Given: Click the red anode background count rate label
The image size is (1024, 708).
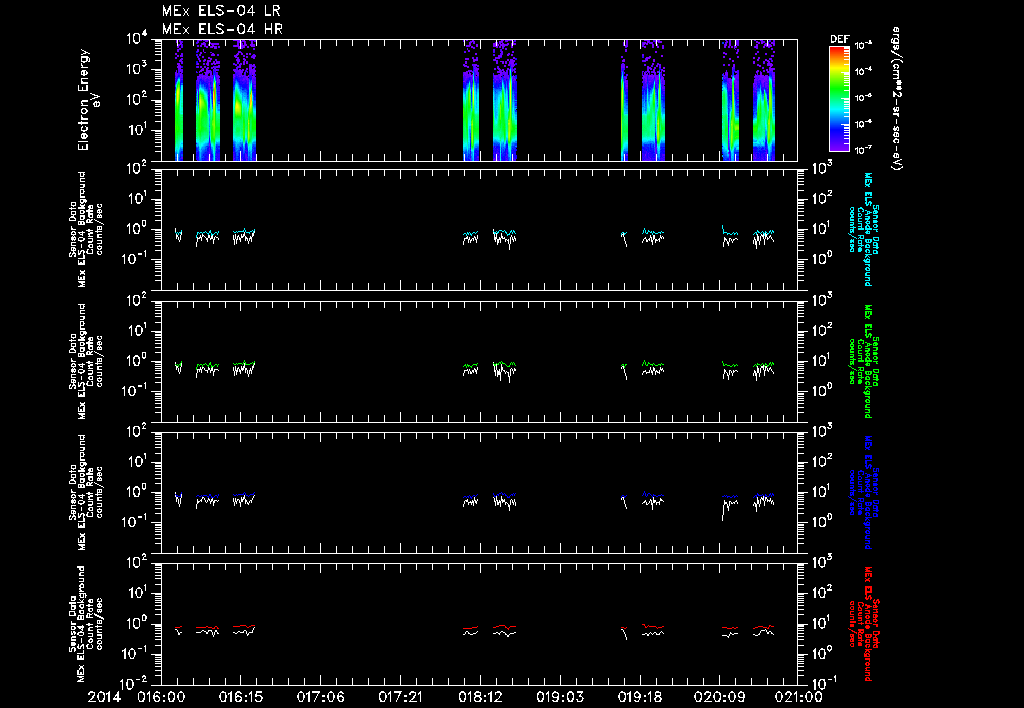Looking at the screenshot, I should (863, 624).
